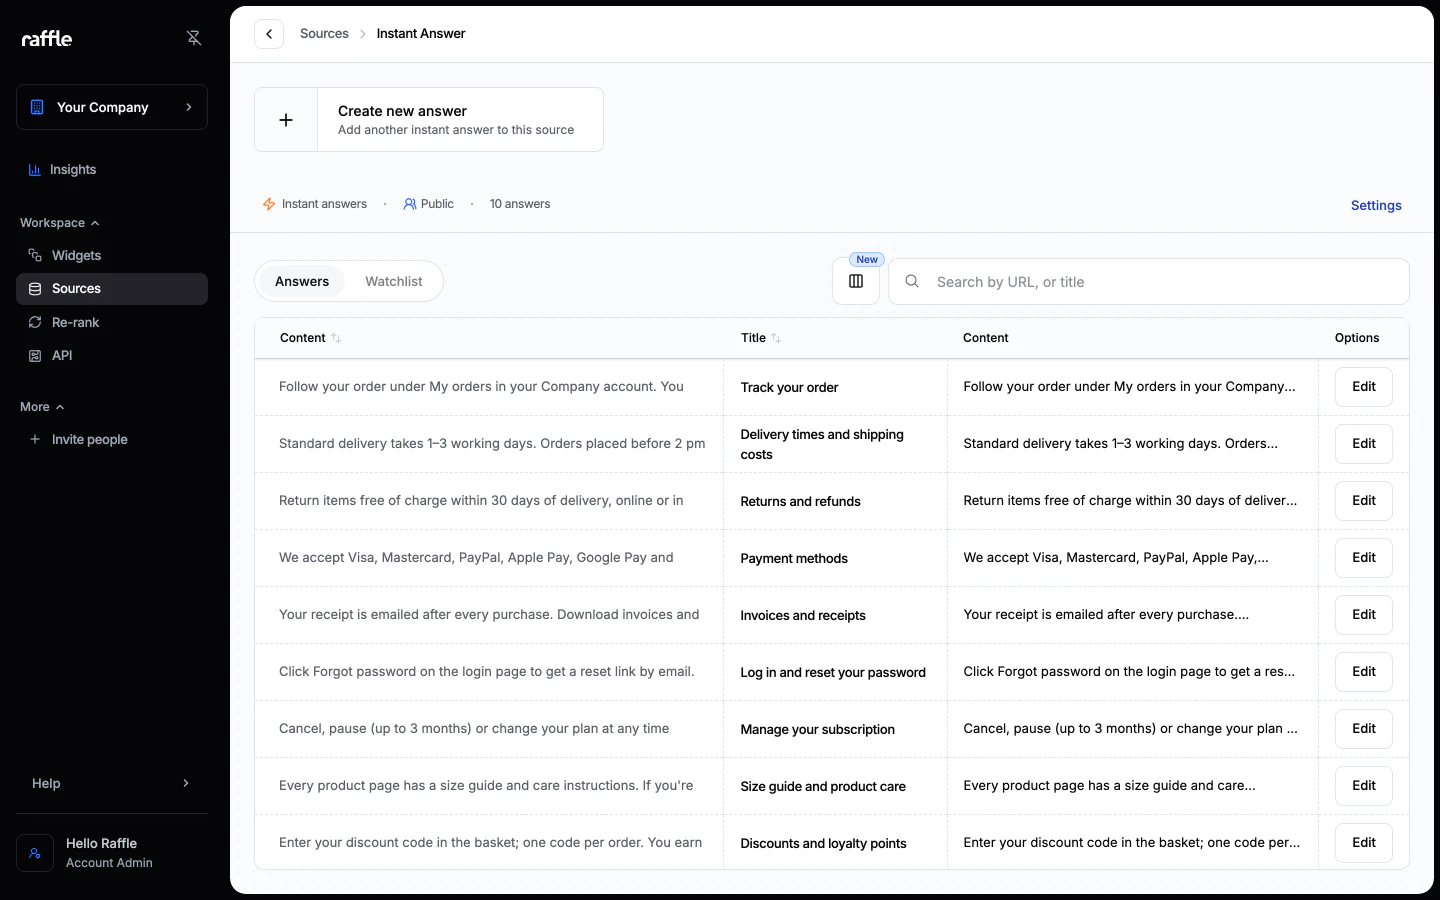
Task: Sort by the first Content column
Action: click(310, 338)
